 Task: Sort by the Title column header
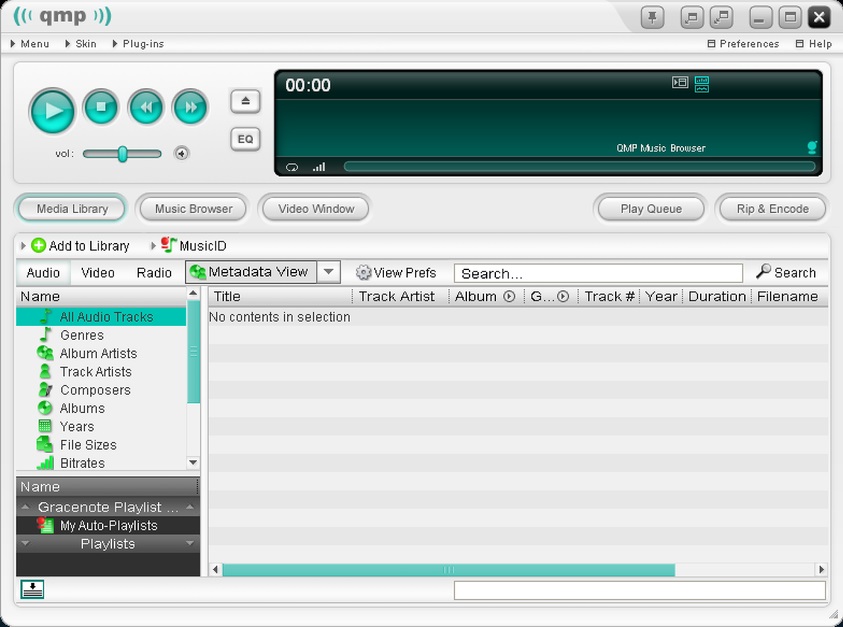pyautogui.click(x=280, y=296)
